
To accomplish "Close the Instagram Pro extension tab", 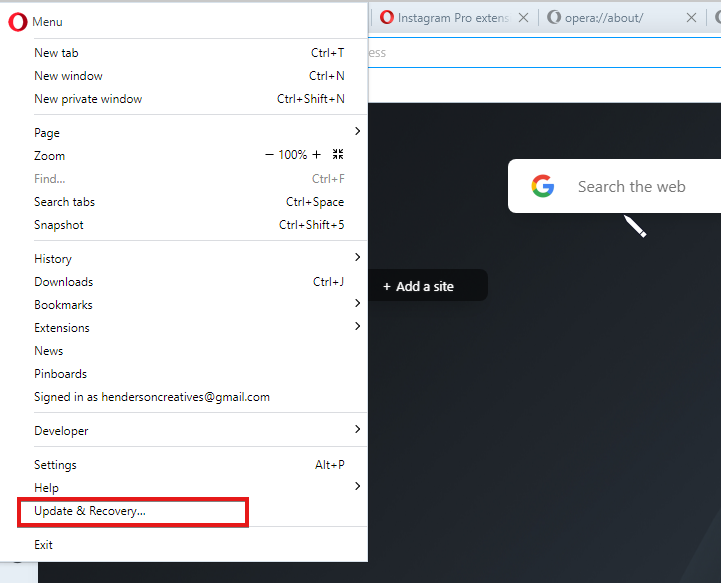I will [523, 18].
